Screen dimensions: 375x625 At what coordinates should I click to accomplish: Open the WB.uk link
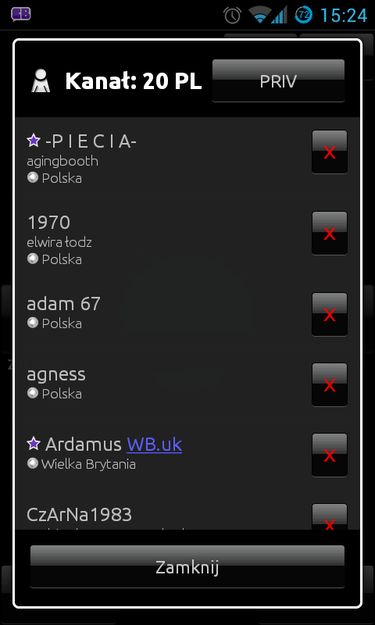155,444
